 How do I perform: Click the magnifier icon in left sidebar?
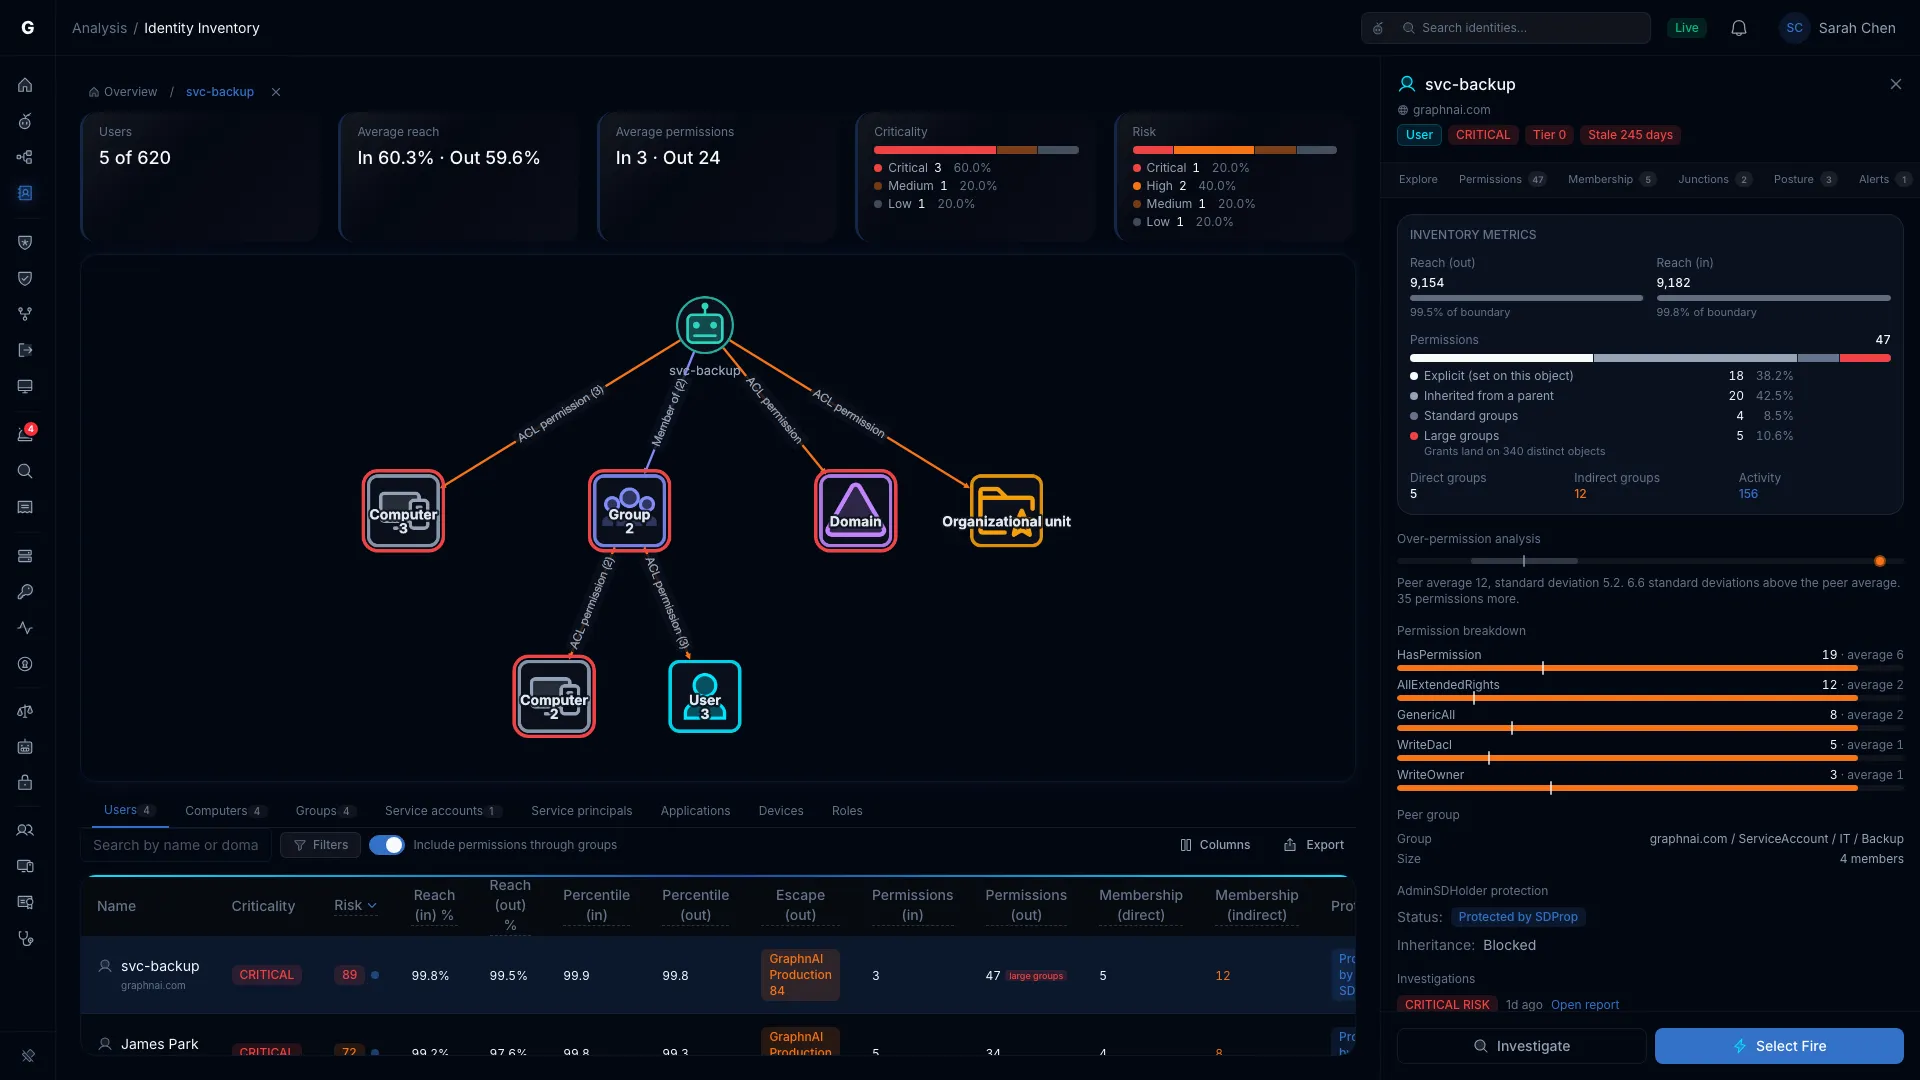click(x=25, y=471)
